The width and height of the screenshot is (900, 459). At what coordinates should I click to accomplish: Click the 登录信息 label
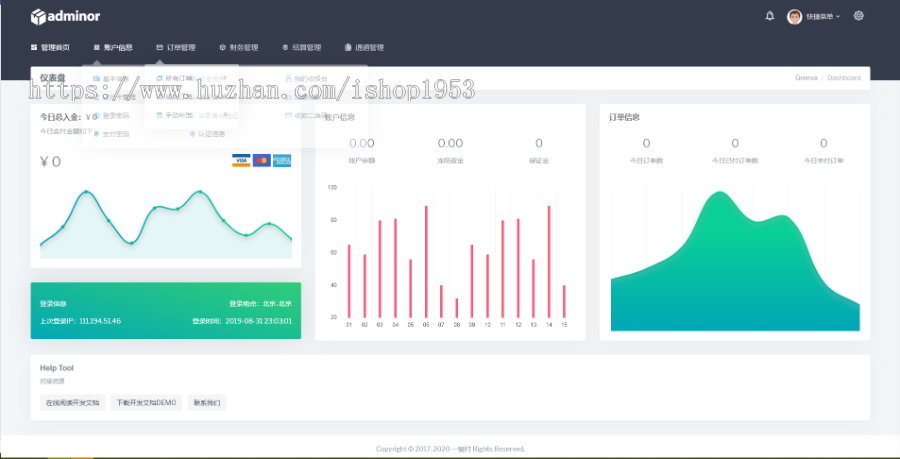[53, 304]
